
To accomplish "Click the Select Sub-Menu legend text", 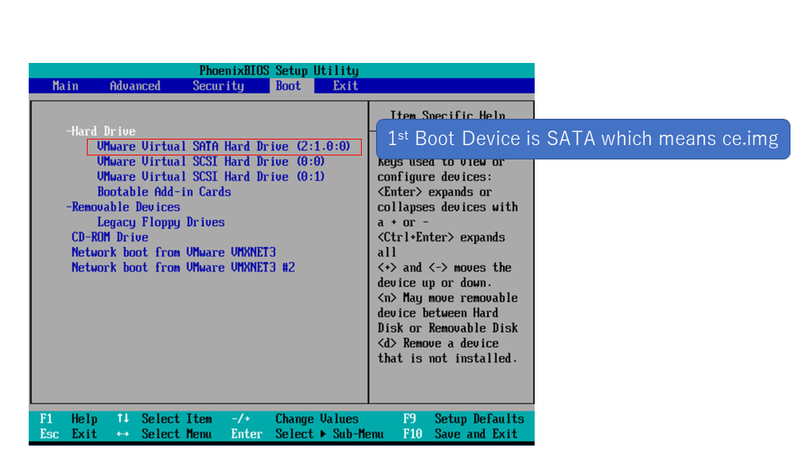I will coord(330,434).
